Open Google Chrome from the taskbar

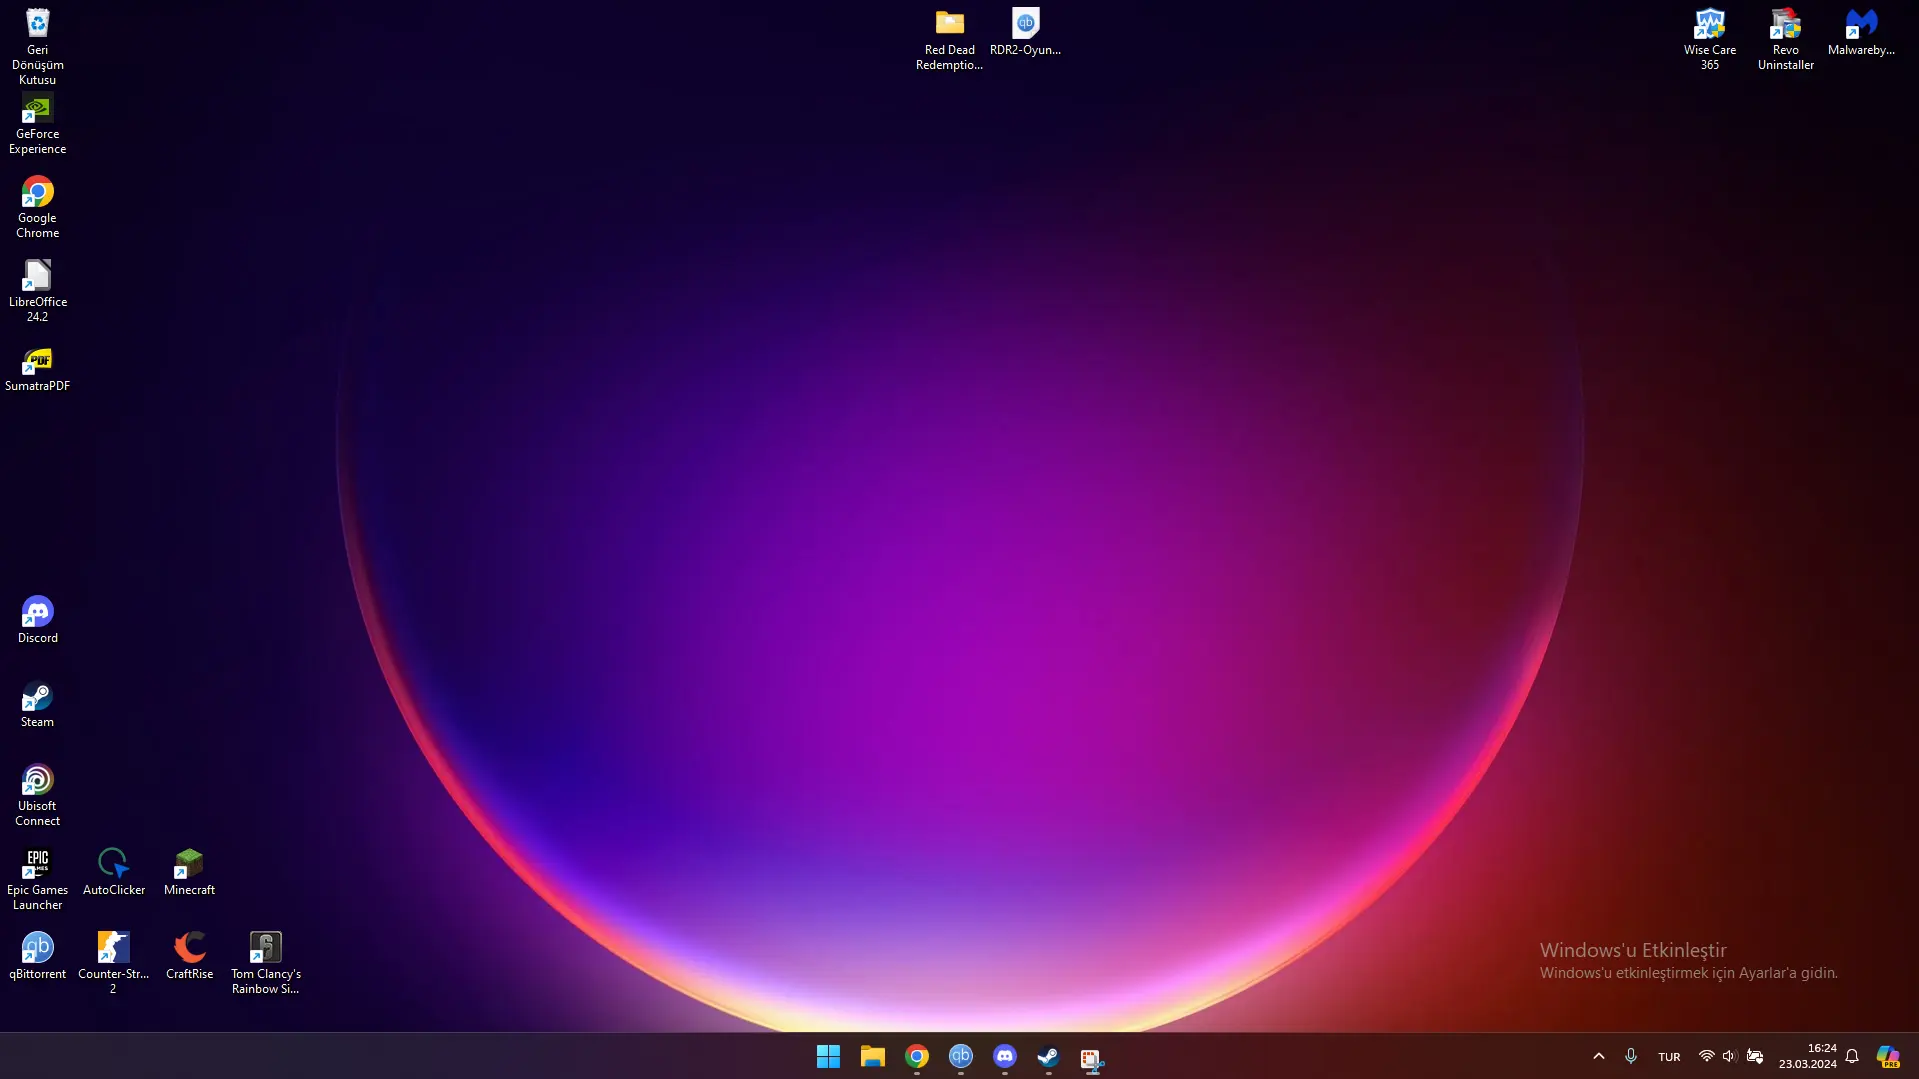(x=916, y=1056)
